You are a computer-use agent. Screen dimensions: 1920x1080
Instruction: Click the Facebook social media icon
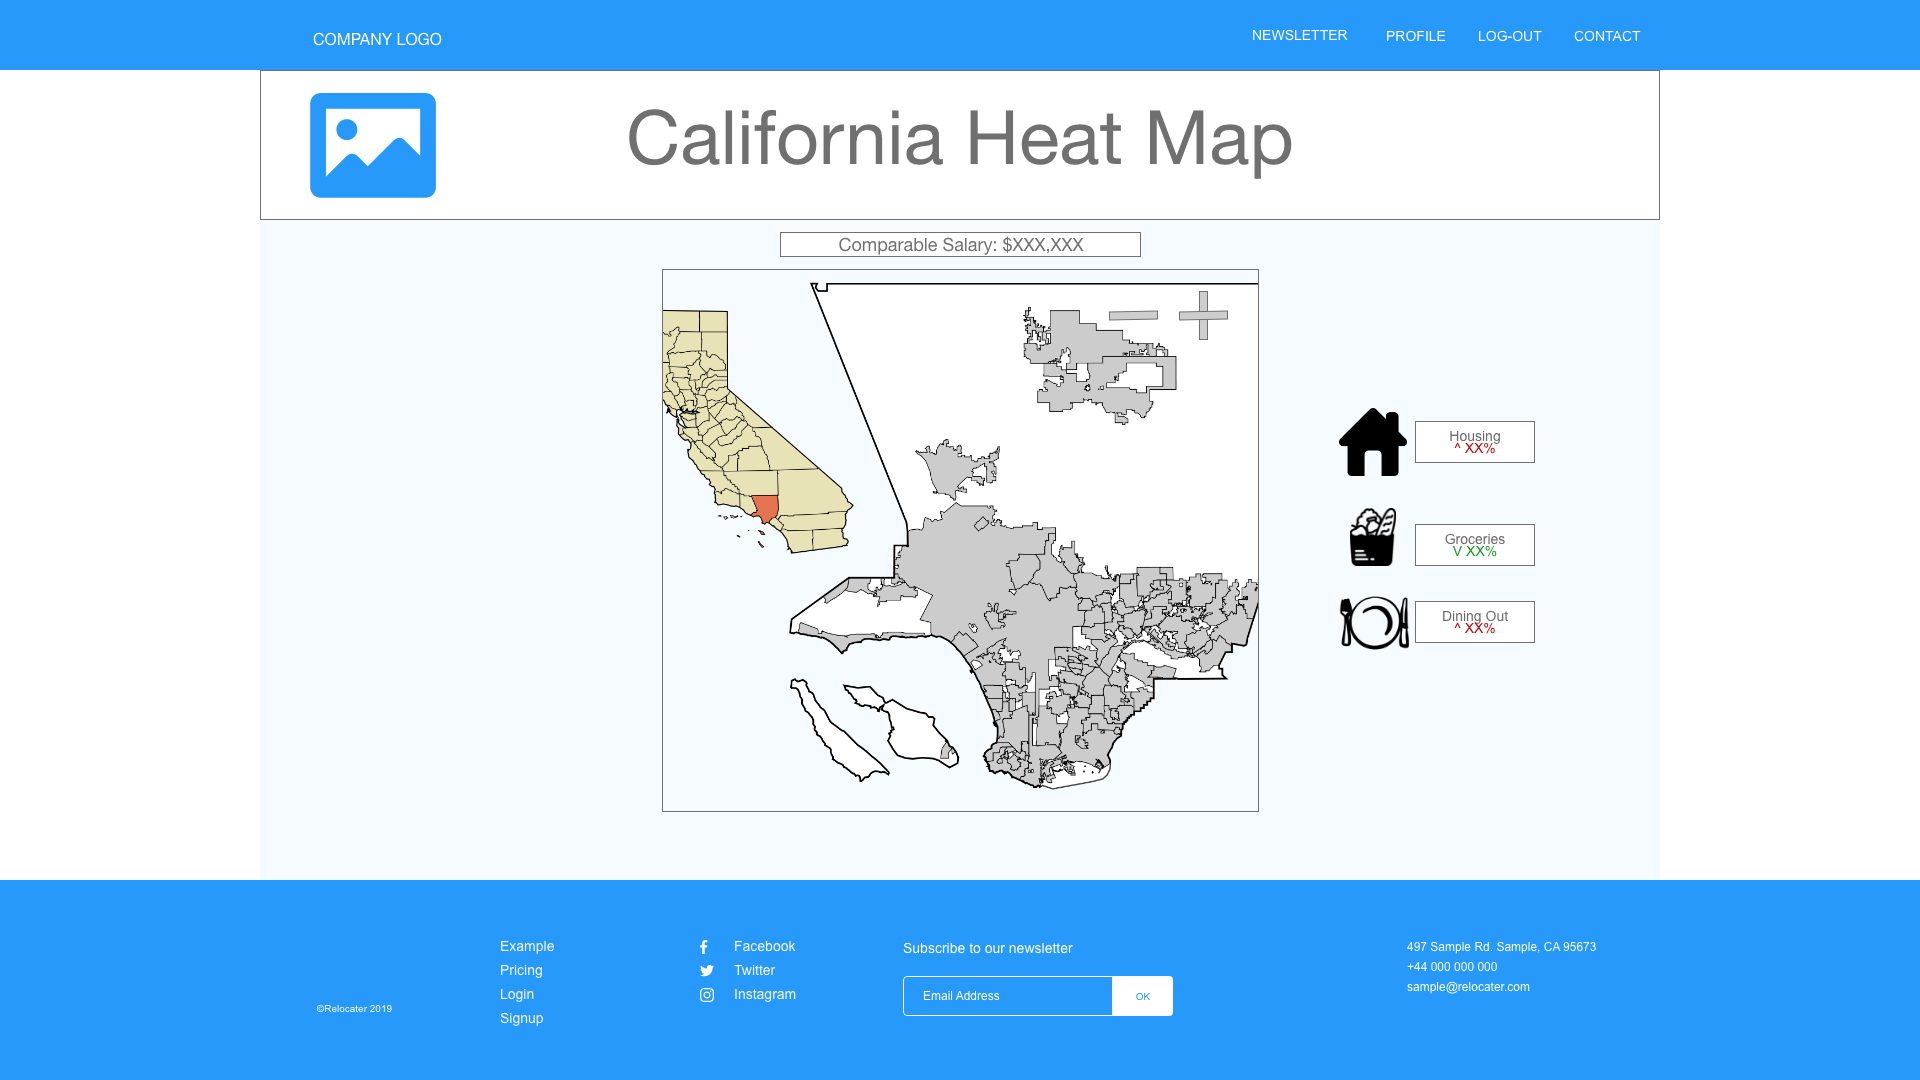(703, 947)
